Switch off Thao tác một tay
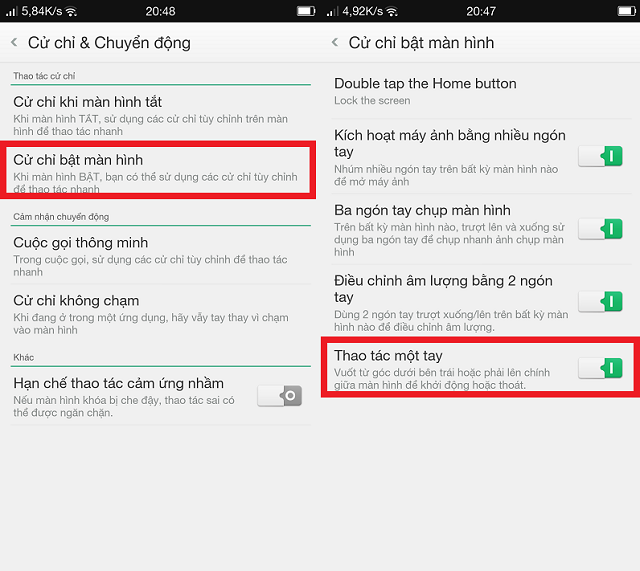 600,369
